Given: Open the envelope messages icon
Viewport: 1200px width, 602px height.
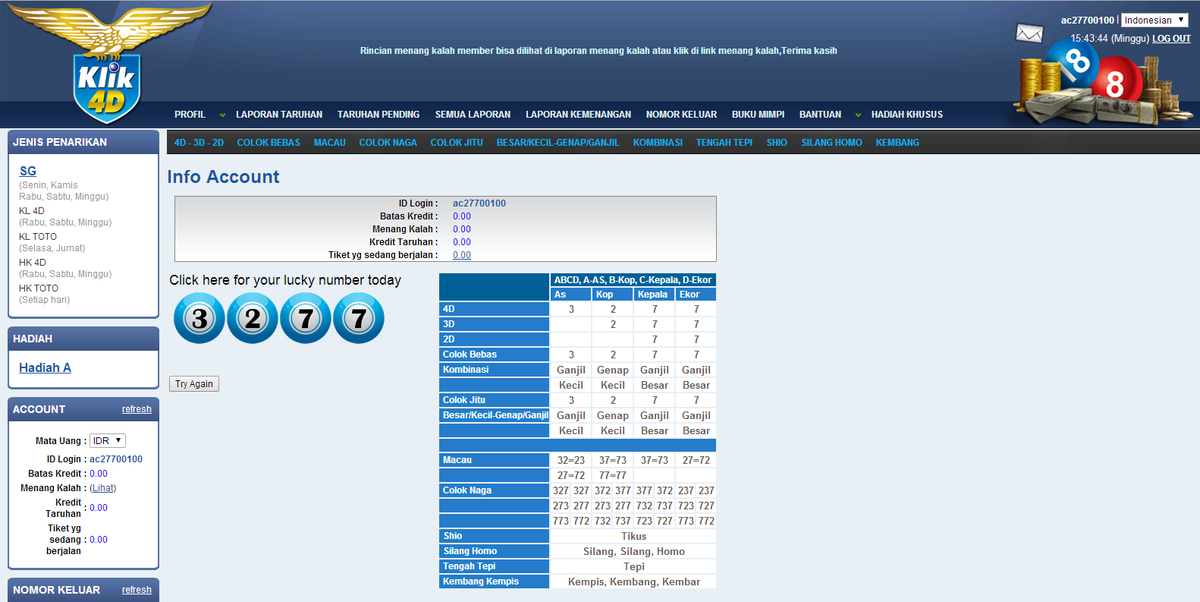Looking at the screenshot, I should tap(1029, 33).
